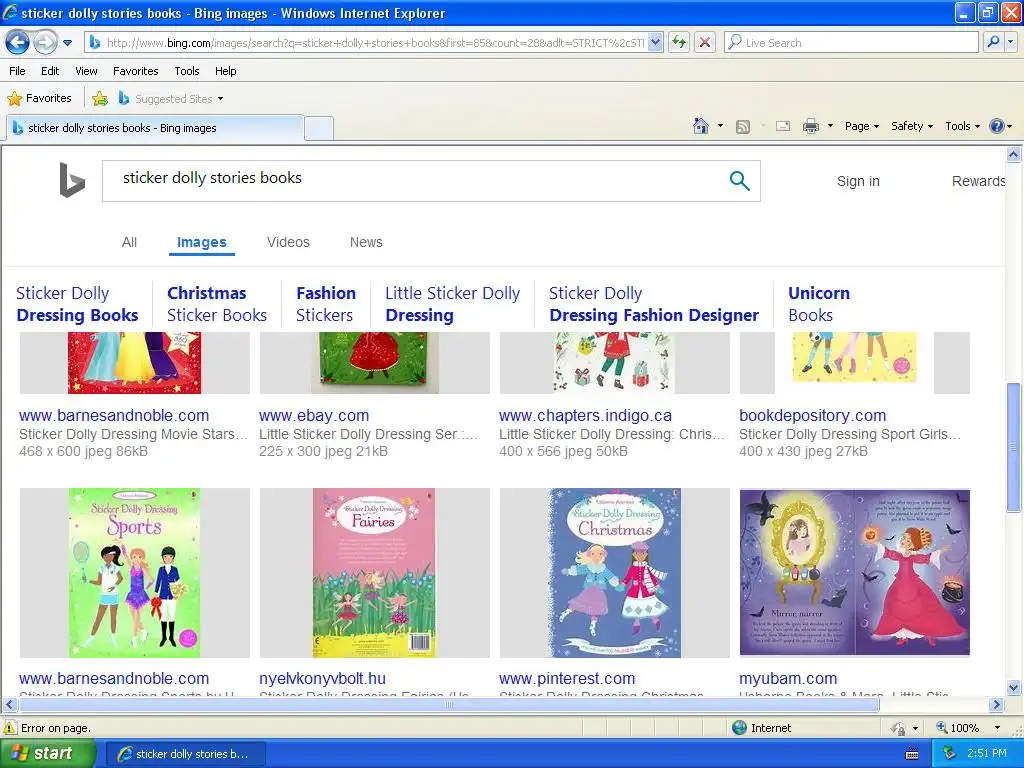Click the Rewards link

[x=978, y=181]
